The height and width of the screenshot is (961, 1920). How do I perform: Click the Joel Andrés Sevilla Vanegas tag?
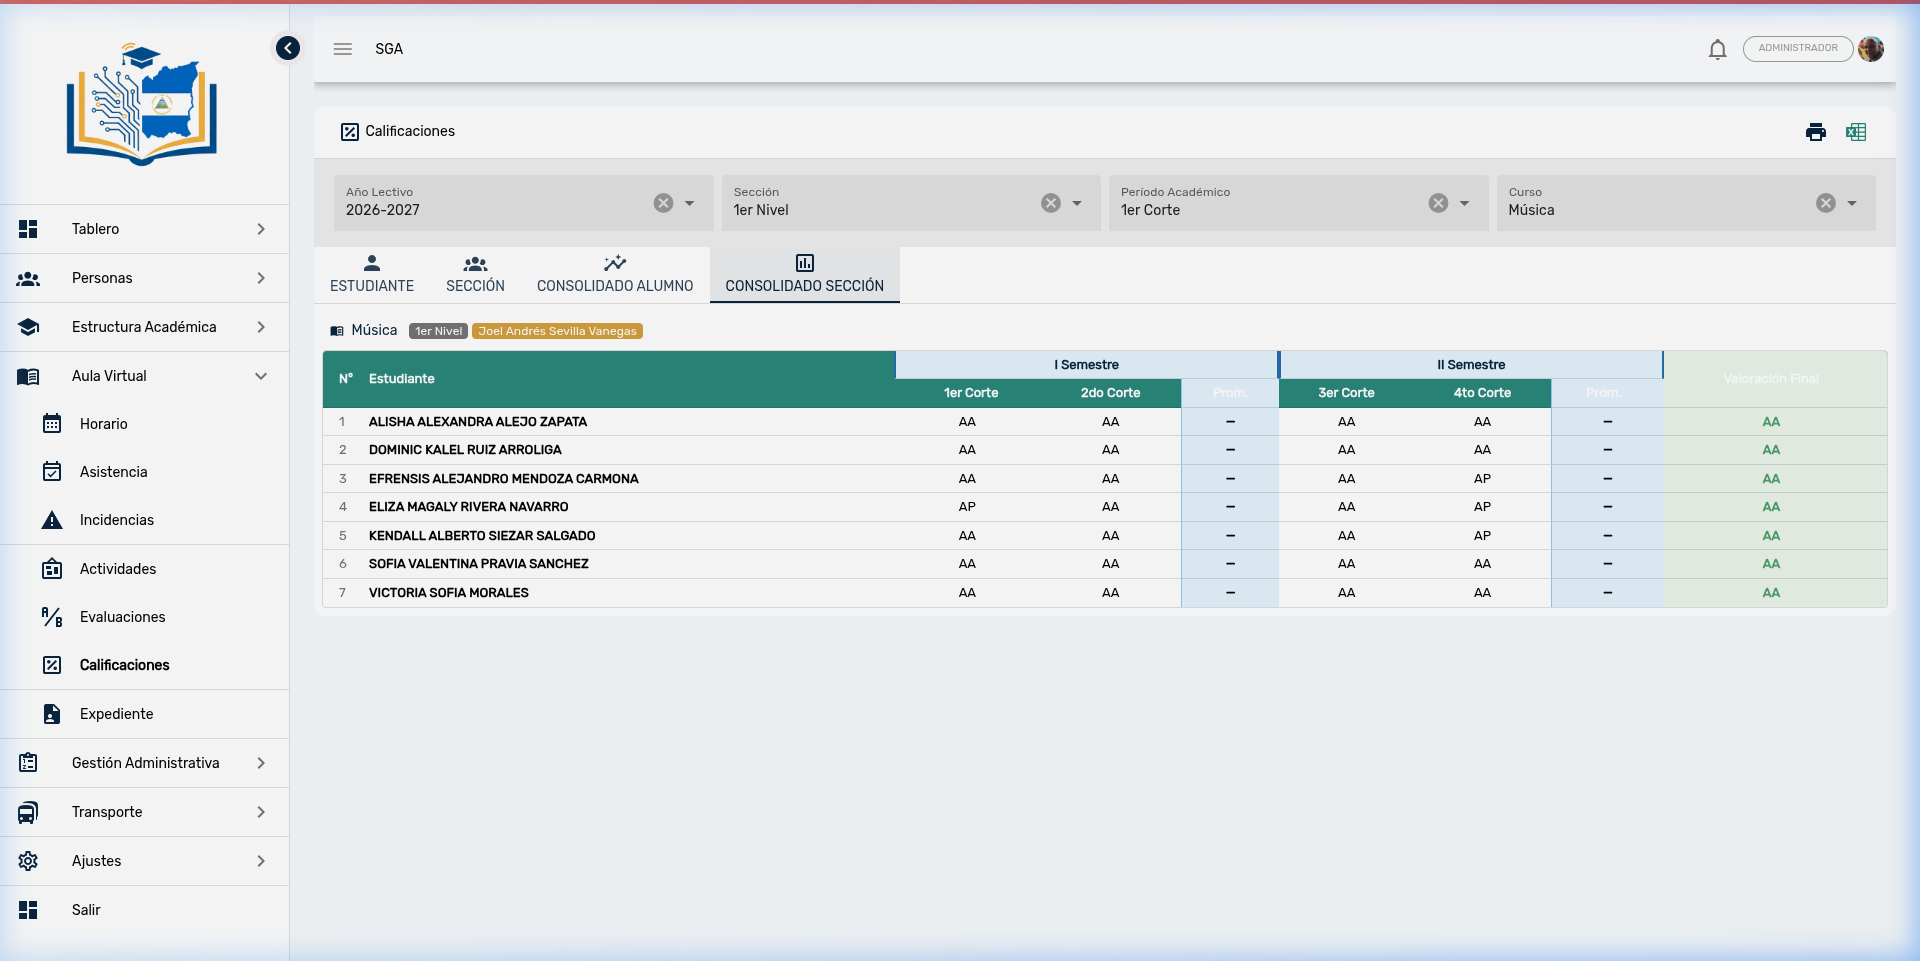coord(557,331)
